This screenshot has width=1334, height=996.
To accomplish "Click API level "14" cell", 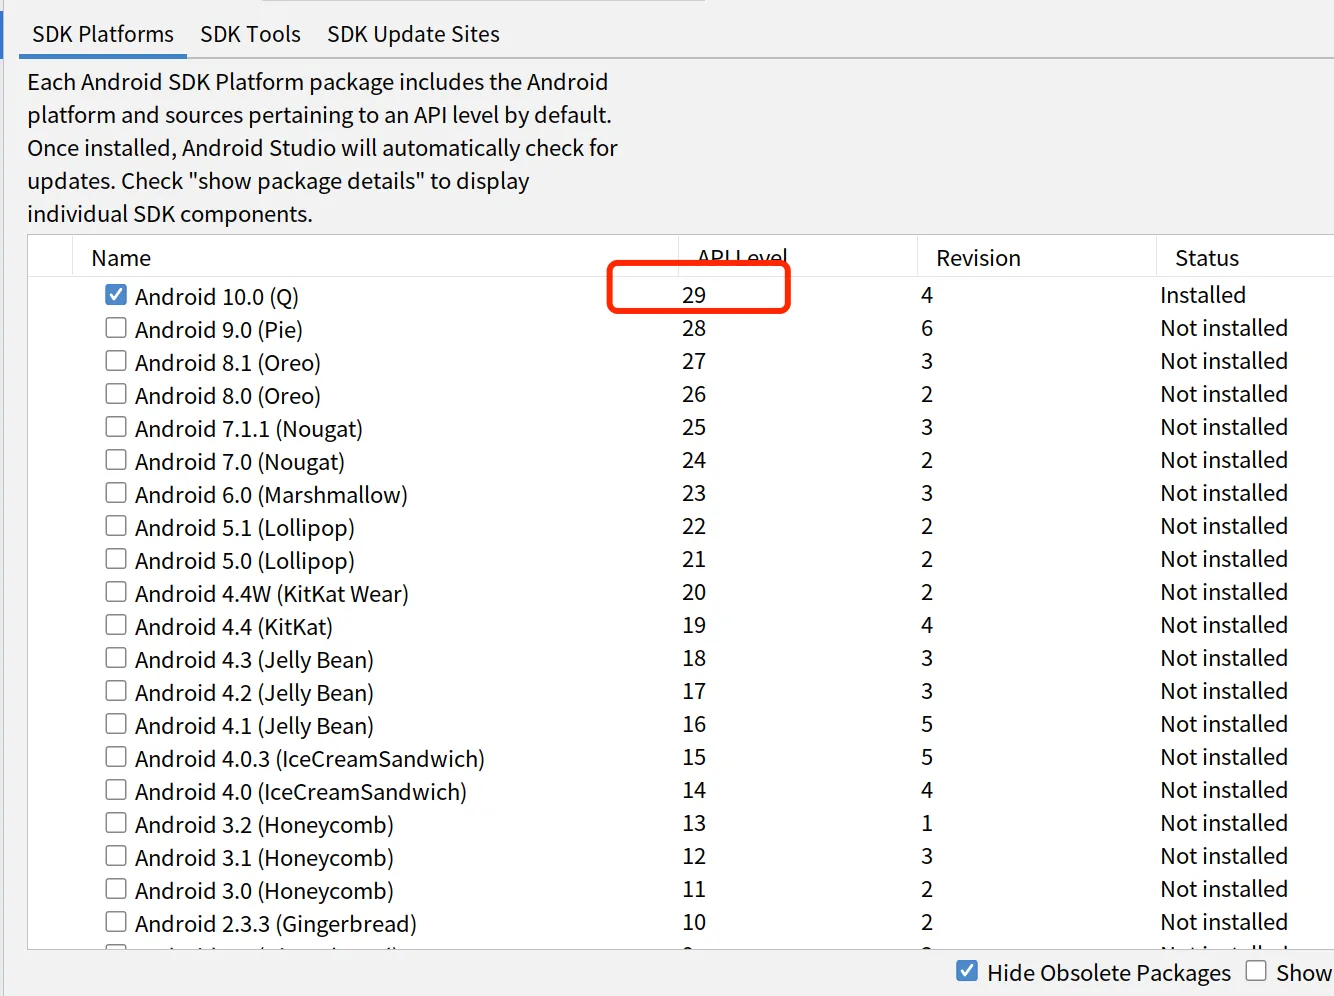I will pos(694,790).
